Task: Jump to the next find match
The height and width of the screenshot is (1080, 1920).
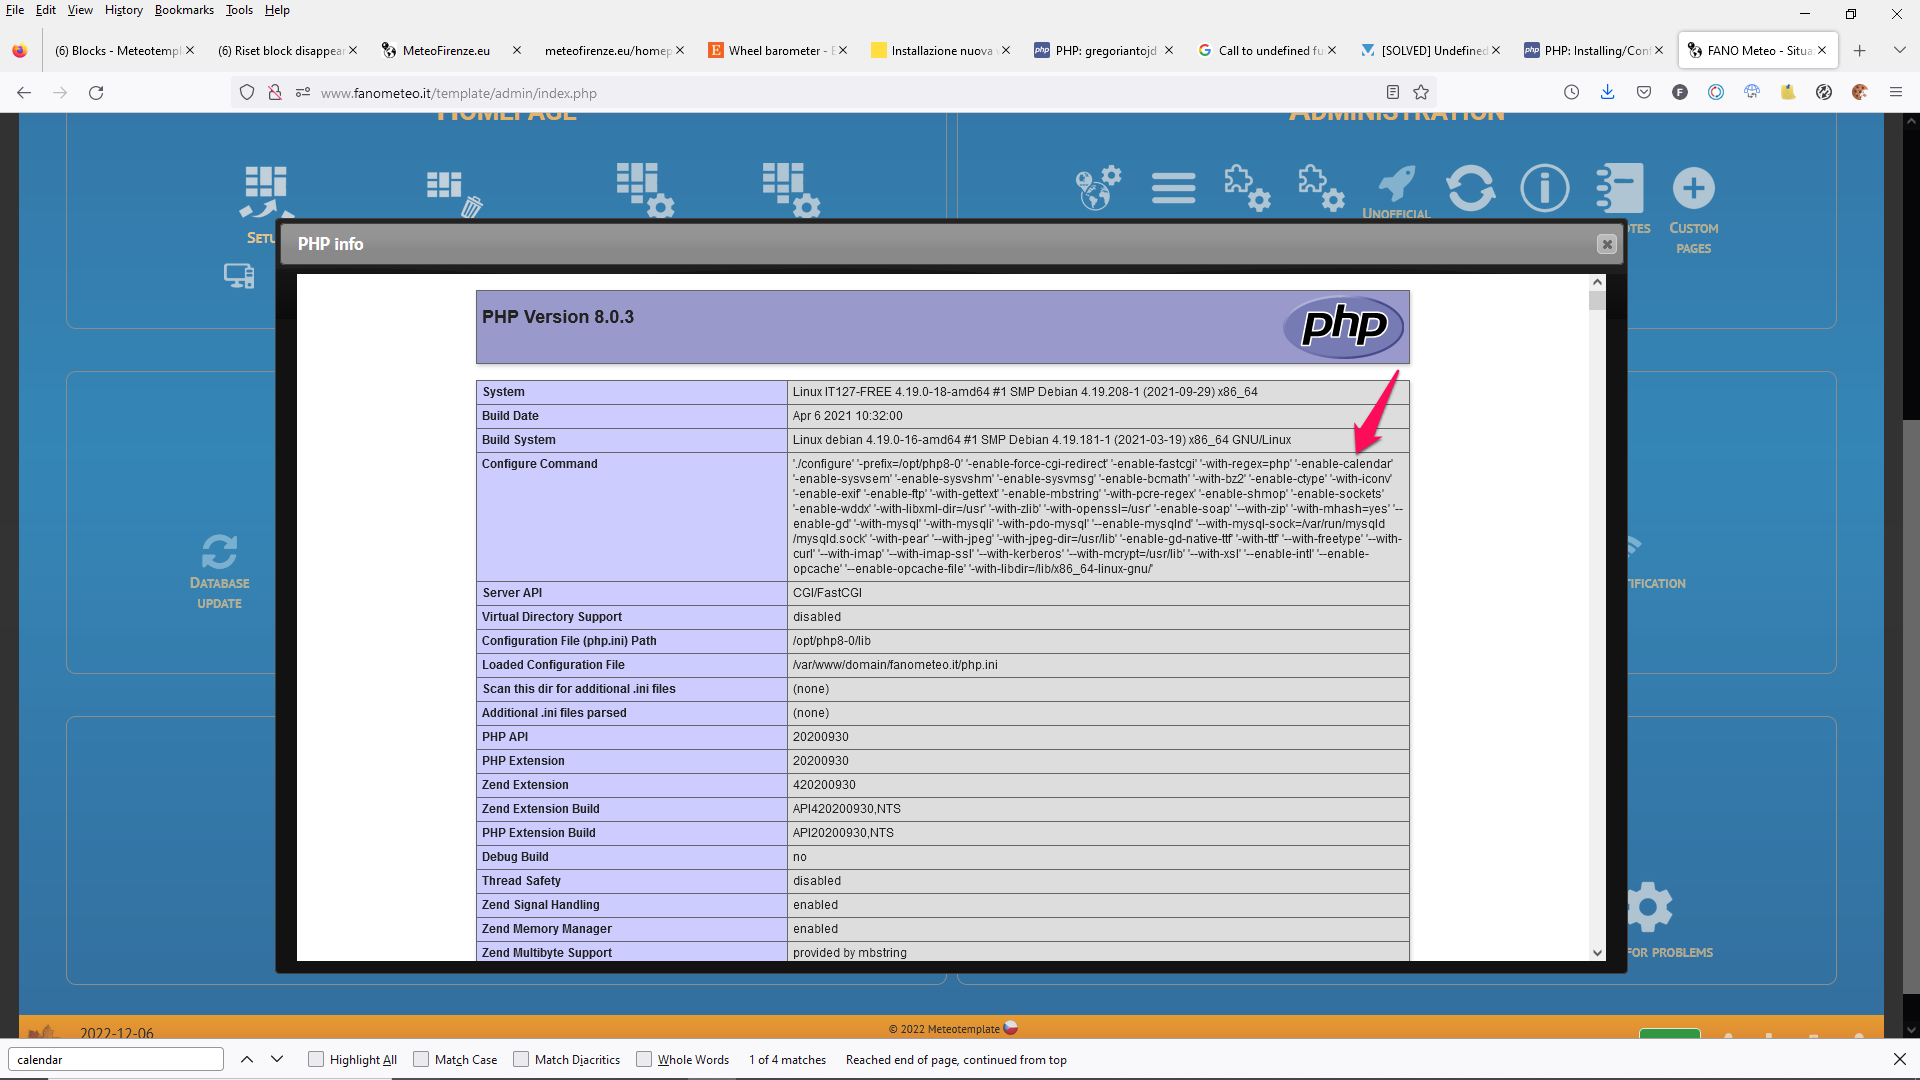Action: click(277, 1060)
